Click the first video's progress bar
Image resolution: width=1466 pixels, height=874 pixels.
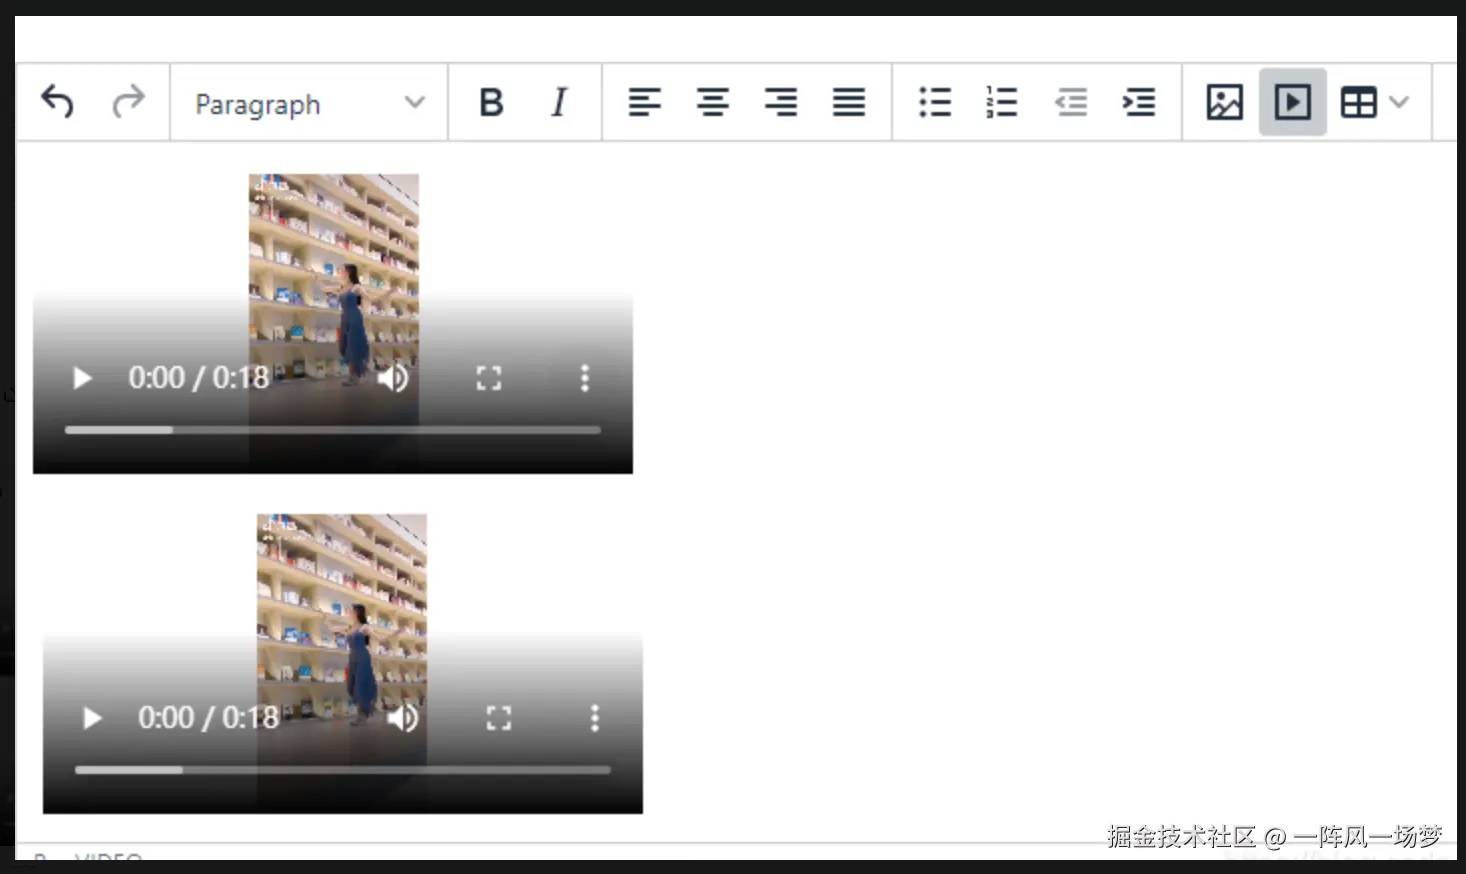[x=333, y=430]
